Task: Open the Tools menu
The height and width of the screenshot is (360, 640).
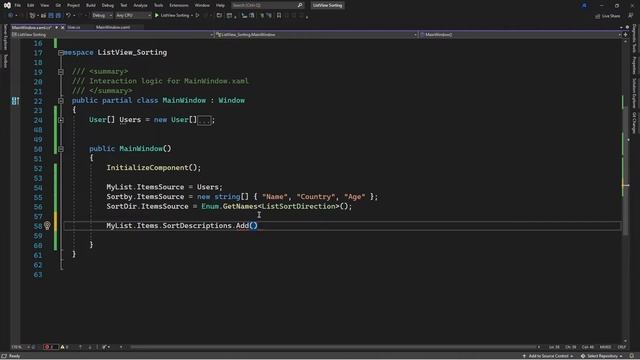Action: point(158,5)
